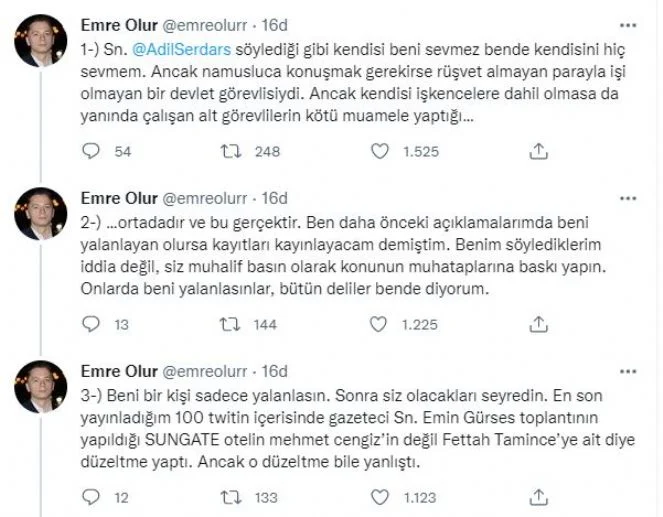Retweet the second tweet with 144 retweets
The image size is (663, 517).
230,324
